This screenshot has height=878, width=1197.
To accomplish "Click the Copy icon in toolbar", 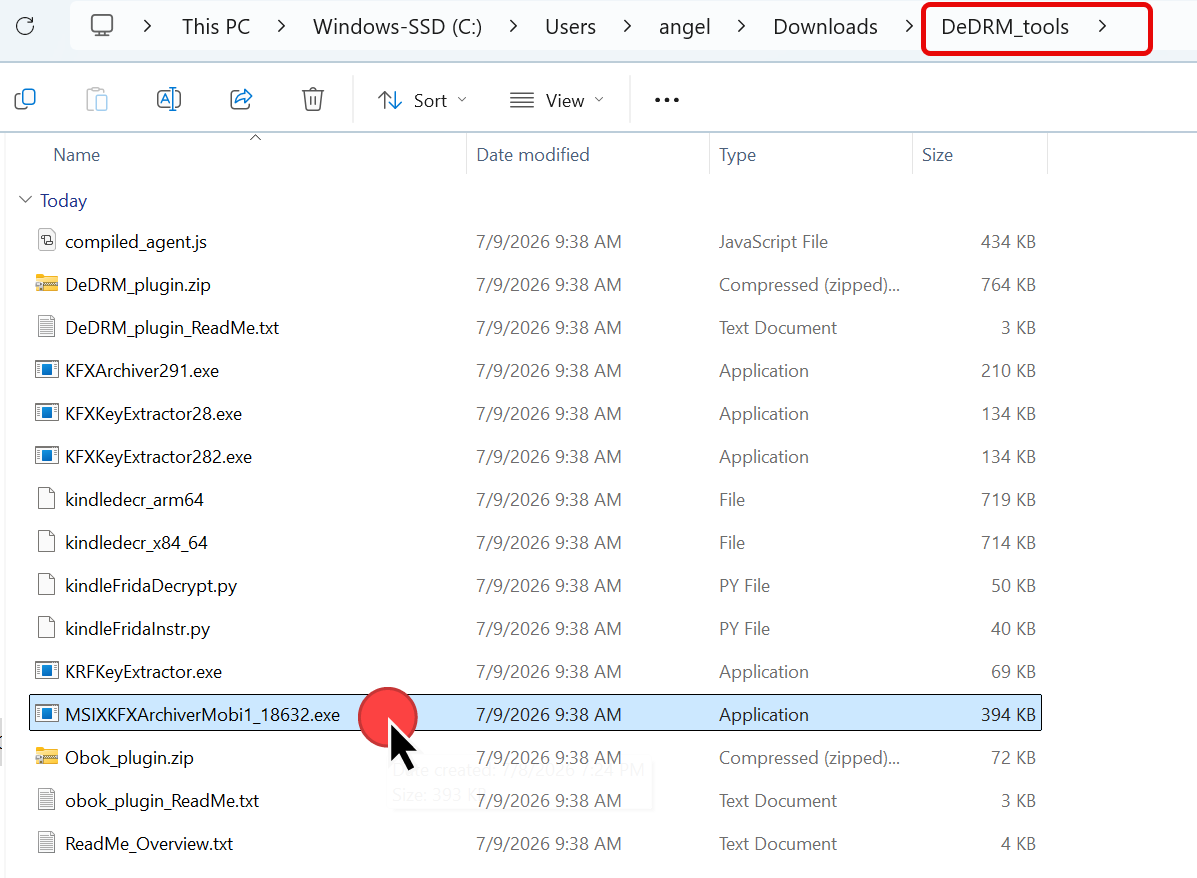I will pyautogui.click(x=25, y=99).
